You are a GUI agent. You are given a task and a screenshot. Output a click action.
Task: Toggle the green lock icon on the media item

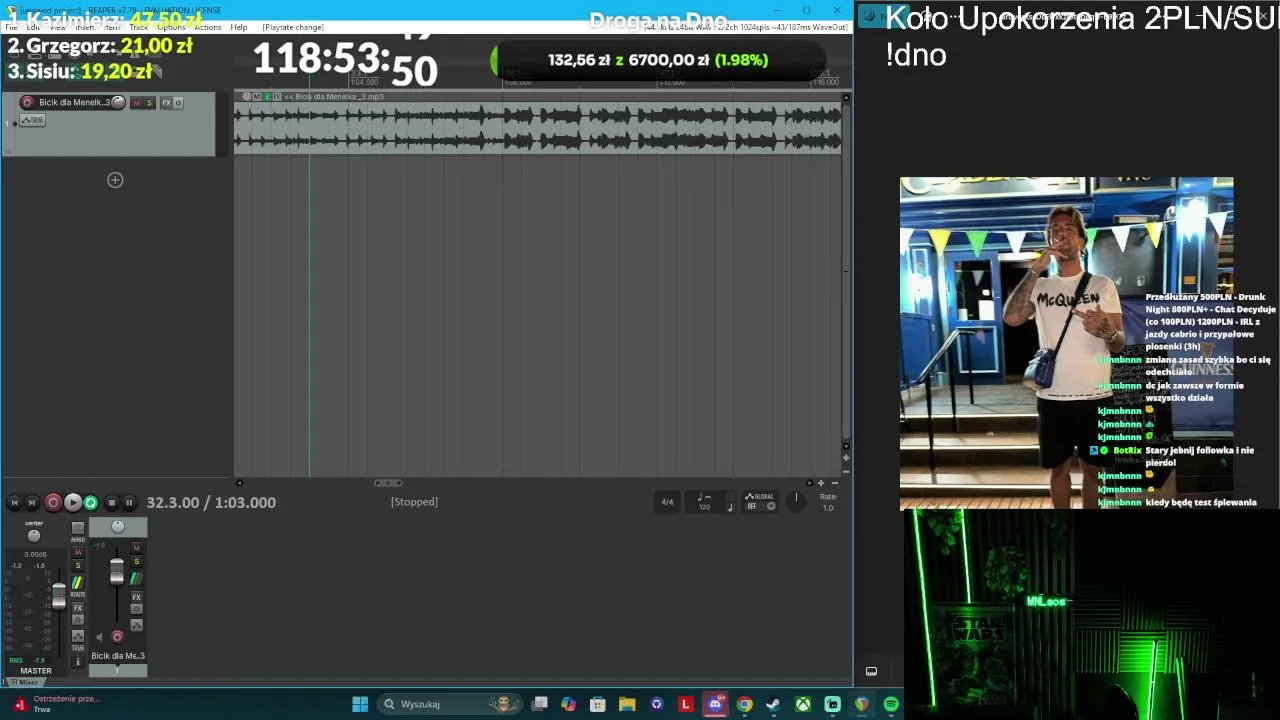click(266, 97)
